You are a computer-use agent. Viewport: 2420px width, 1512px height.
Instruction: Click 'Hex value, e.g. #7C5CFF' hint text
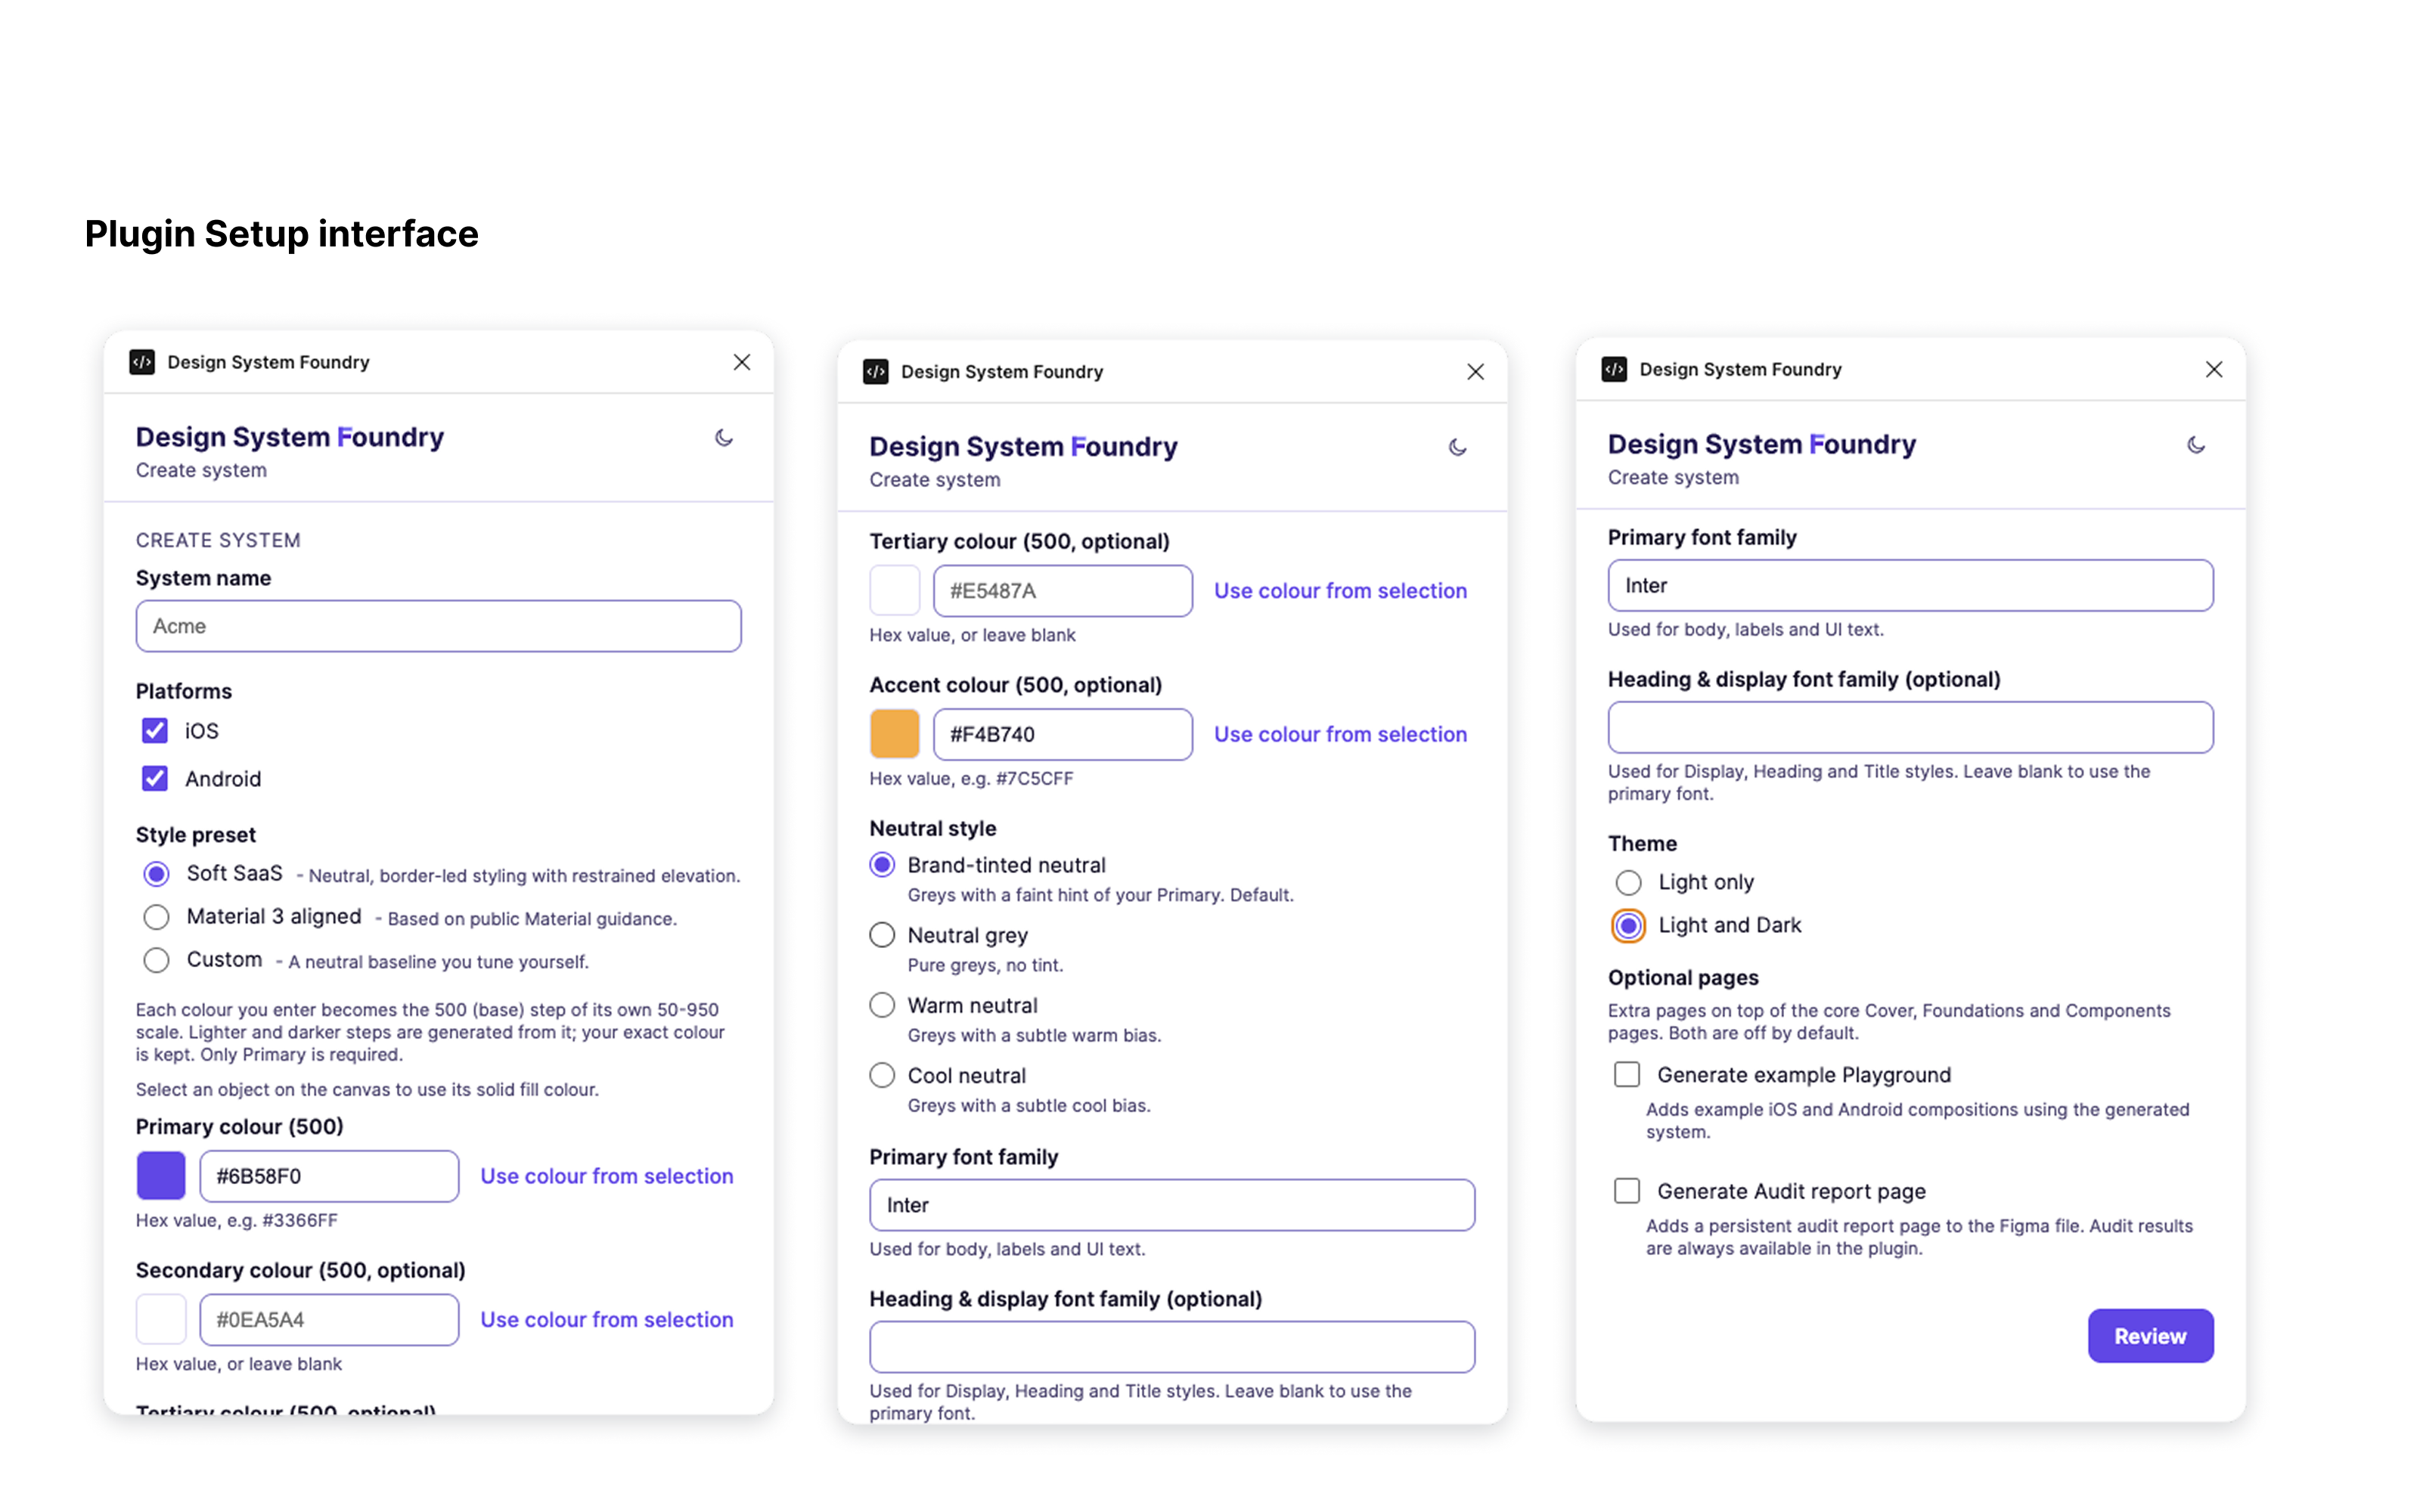[971, 778]
